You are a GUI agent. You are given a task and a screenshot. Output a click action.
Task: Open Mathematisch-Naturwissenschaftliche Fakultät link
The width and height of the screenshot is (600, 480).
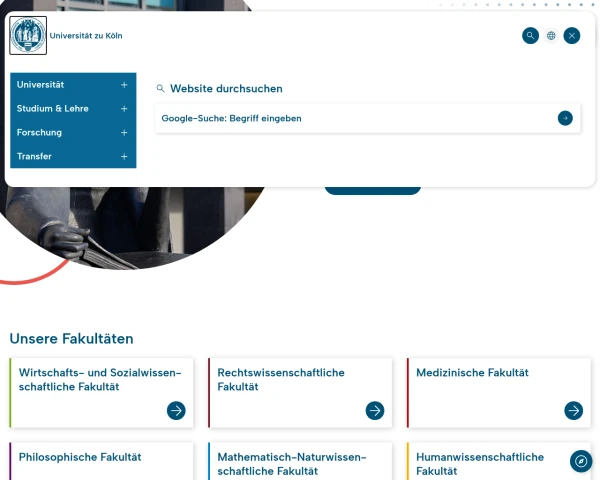pos(291,463)
